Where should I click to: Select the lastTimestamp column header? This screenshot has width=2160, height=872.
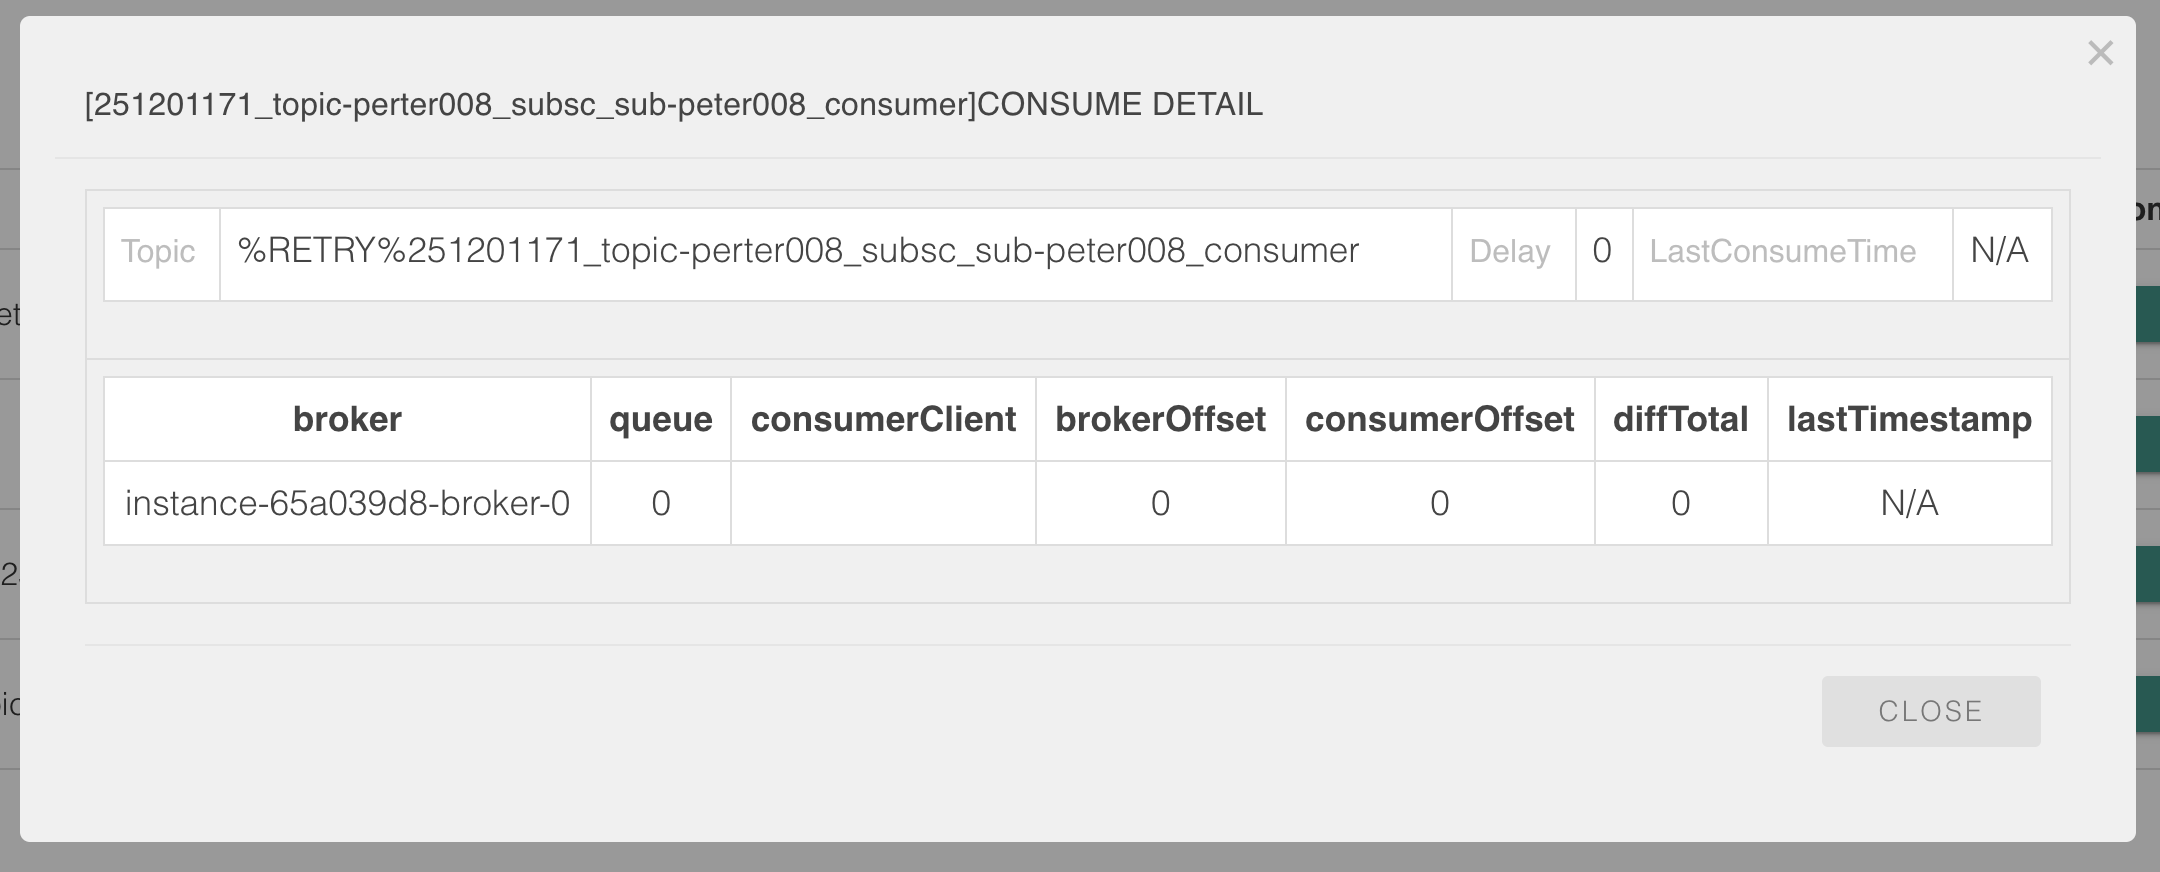coord(1908,419)
